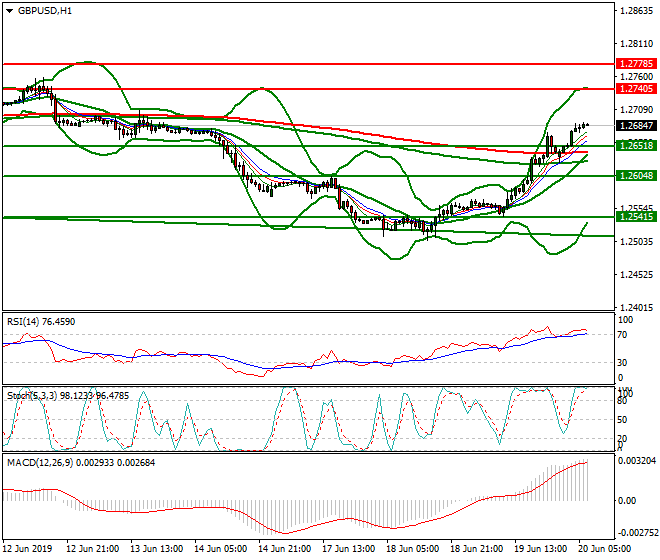Click the black 1.26847 current price tag
This screenshot has height=560, width=660.
coord(635,126)
